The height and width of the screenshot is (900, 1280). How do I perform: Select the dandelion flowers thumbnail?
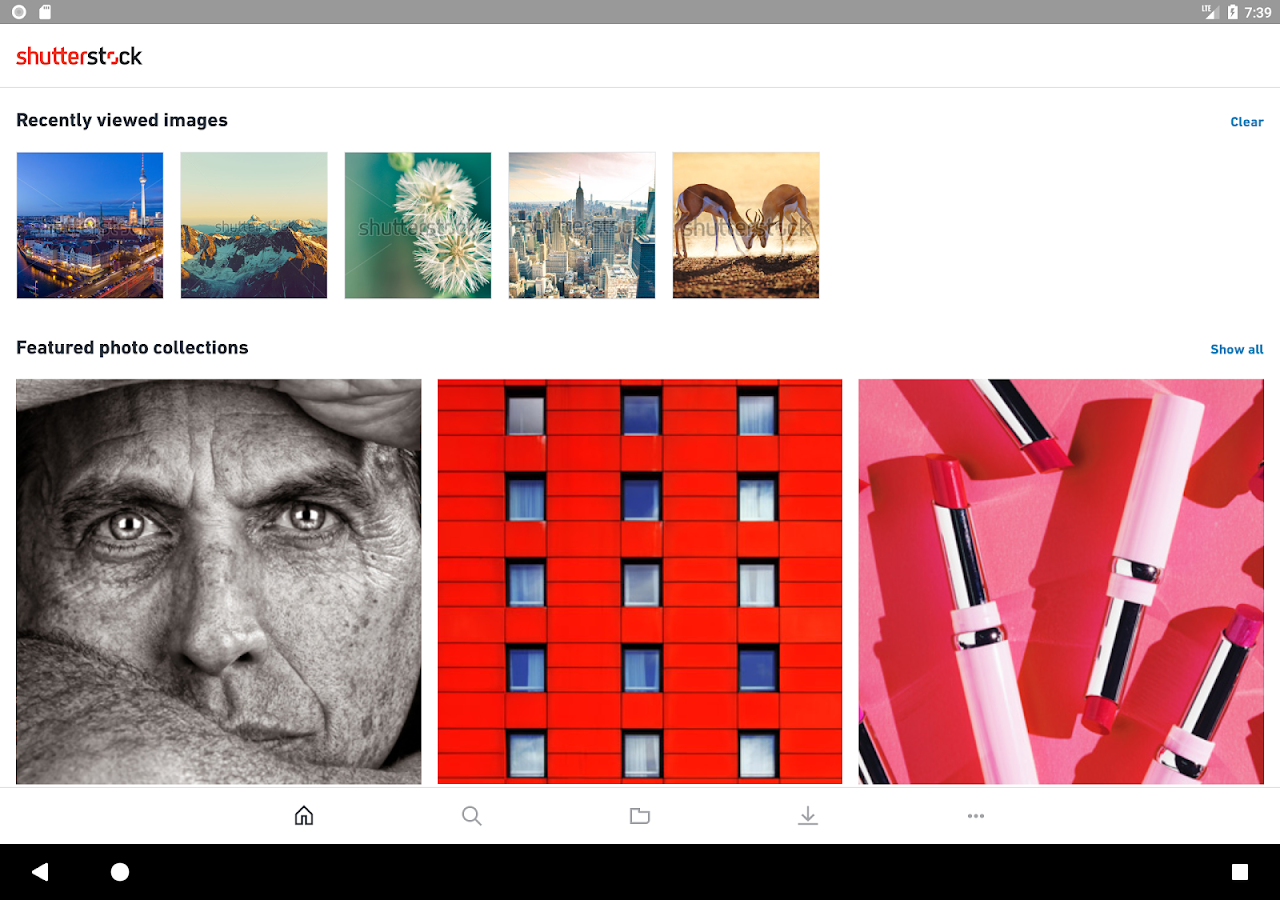pos(417,225)
